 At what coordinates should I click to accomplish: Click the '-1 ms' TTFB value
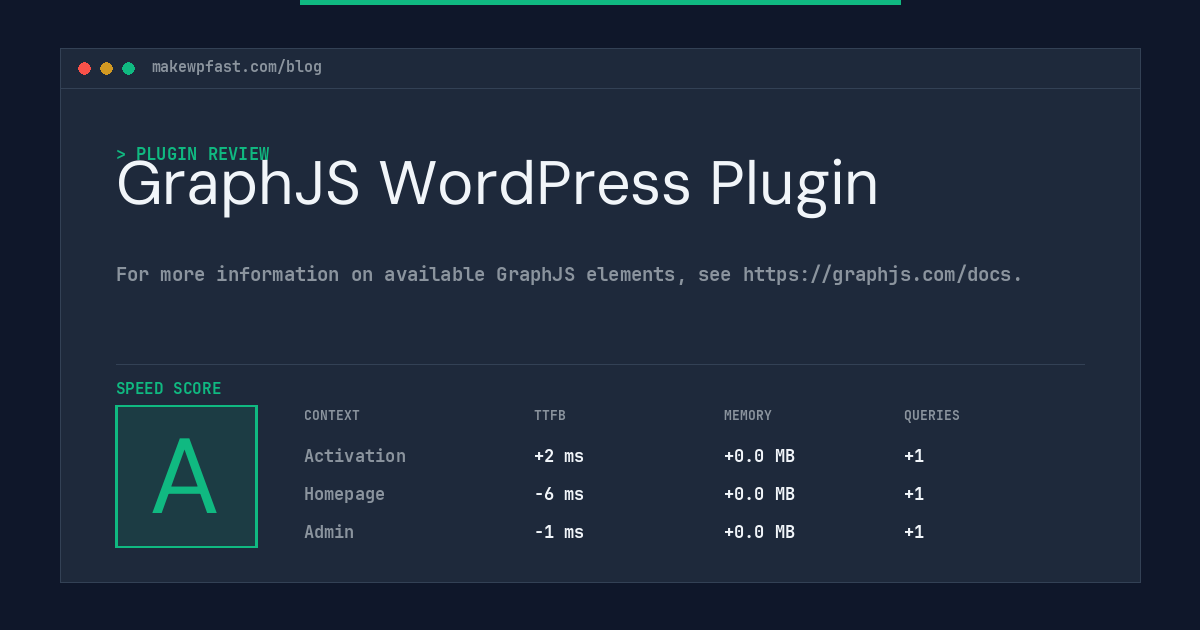(x=559, y=532)
